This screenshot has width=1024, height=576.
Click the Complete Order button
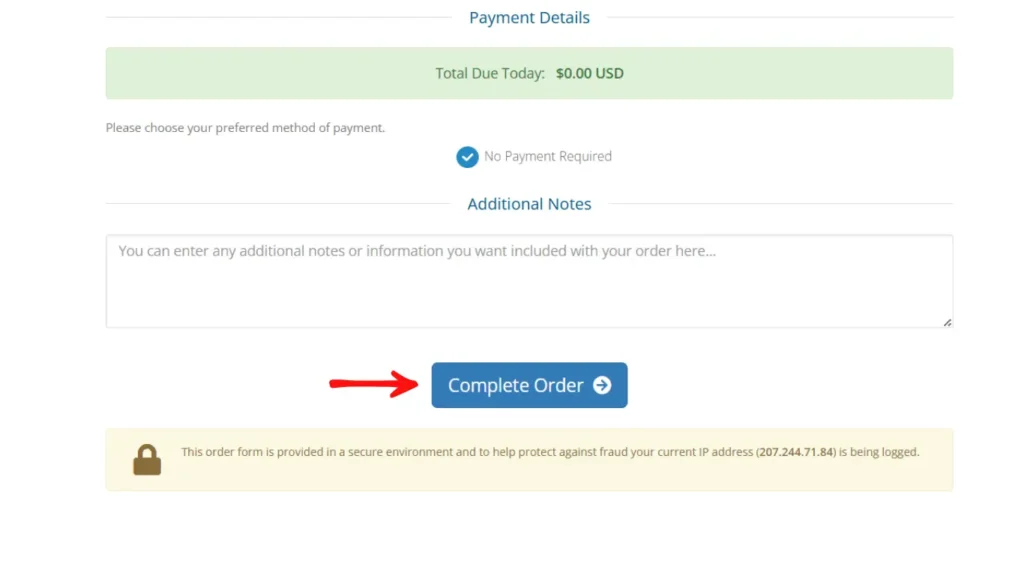coord(516,385)
